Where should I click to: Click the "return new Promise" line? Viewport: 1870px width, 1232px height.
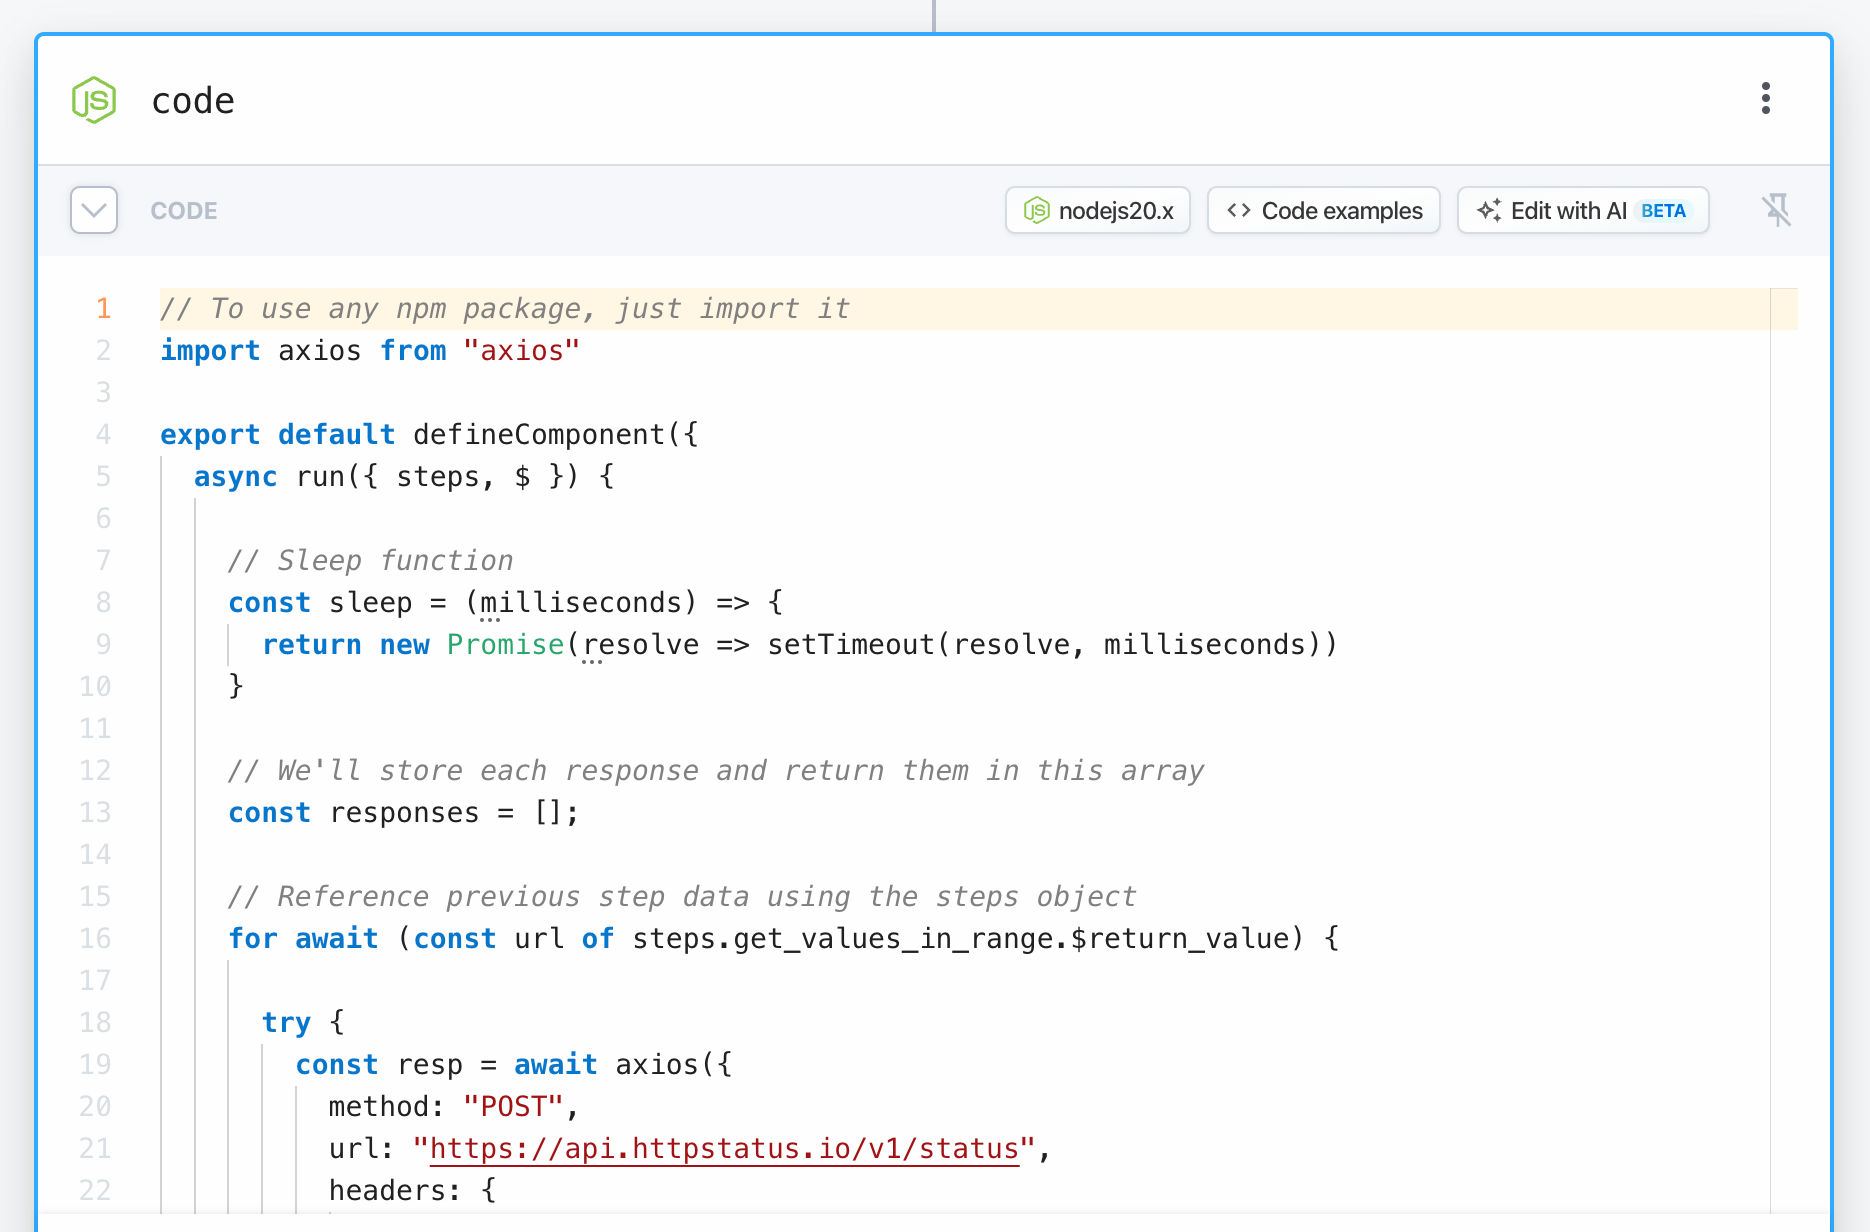pyautogui.click(x=799, y=644)
